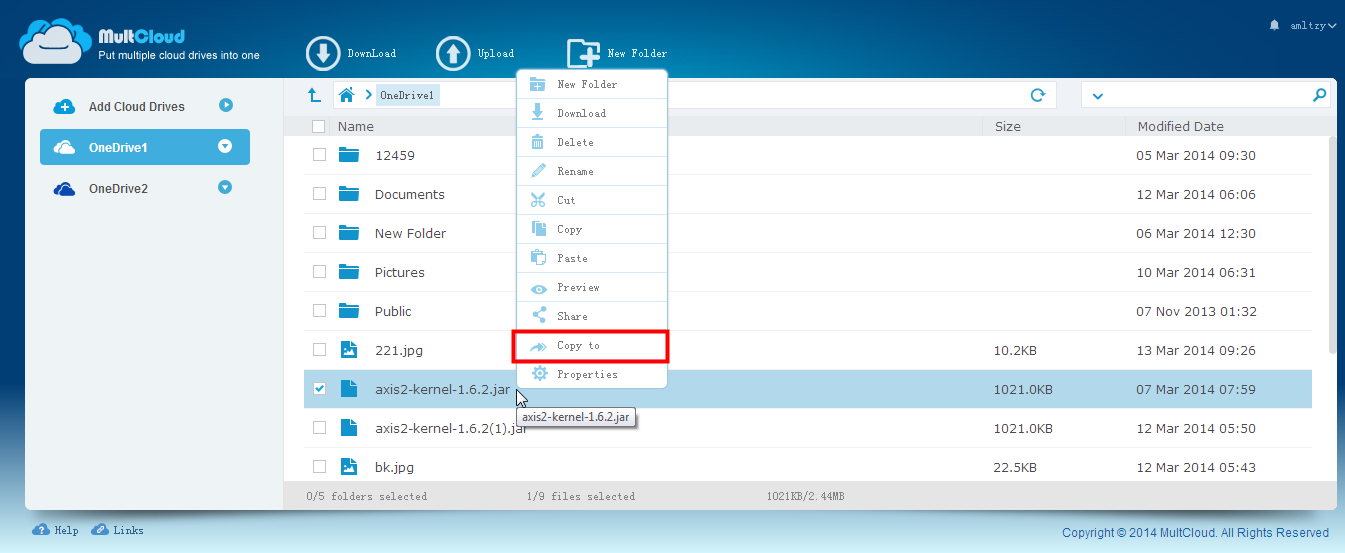
Task: Click the Help icon in footer
Action: point(41,530)
